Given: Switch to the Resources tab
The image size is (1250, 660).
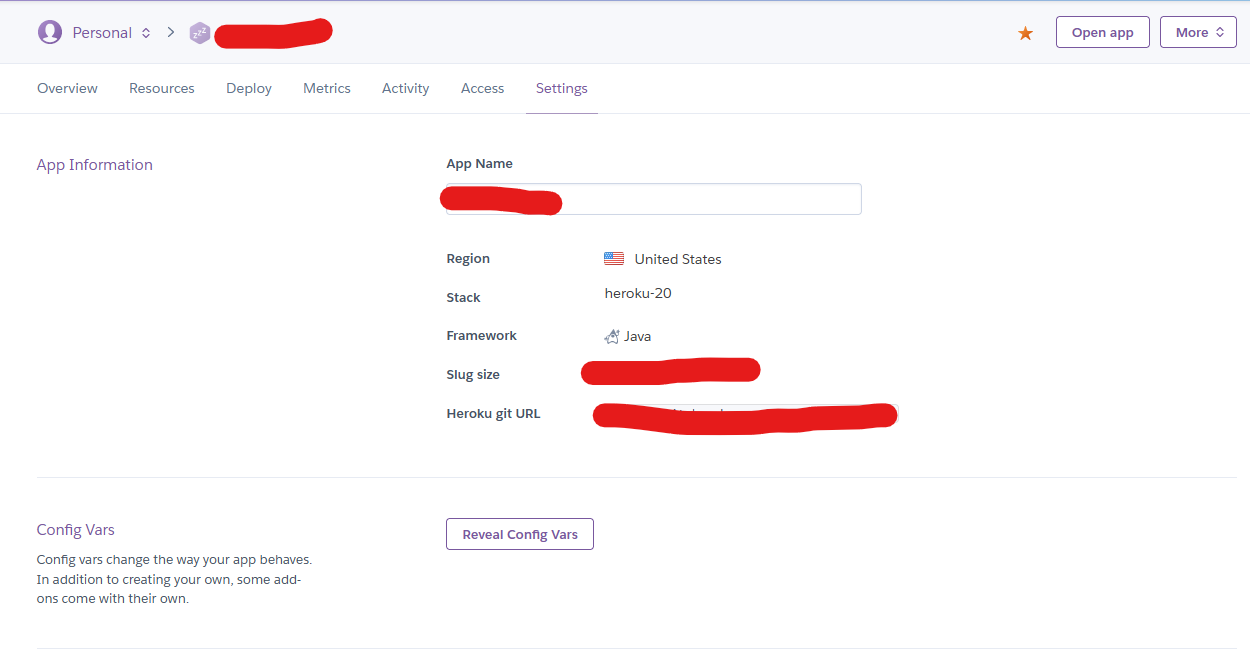Looking at the screenshot, I should point(162,88).
